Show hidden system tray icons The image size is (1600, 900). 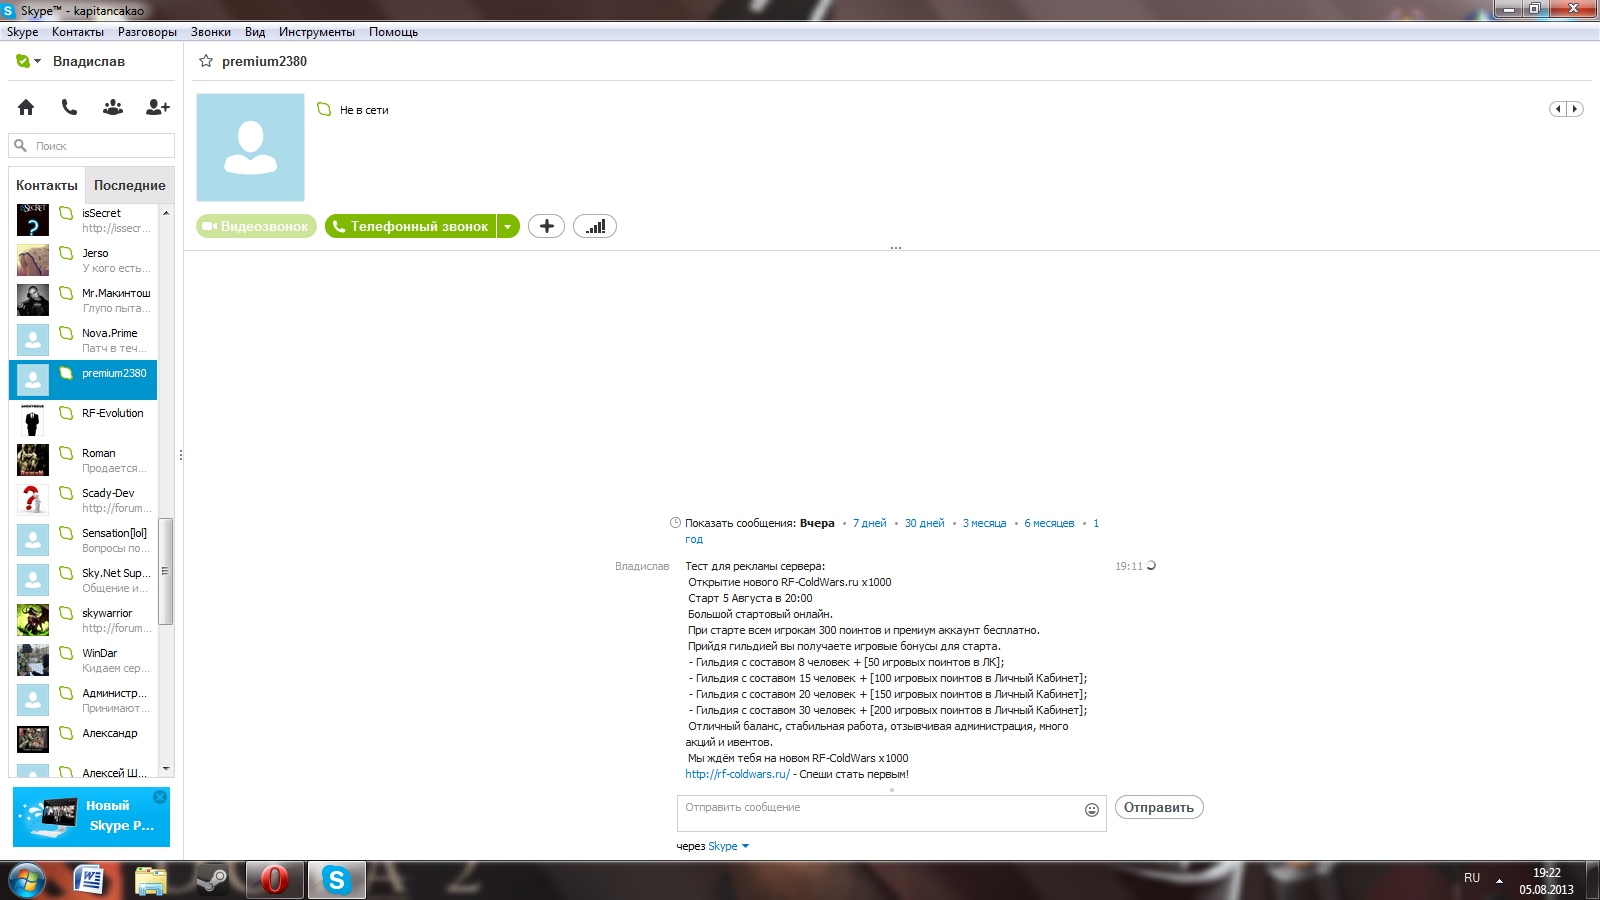1499,881
